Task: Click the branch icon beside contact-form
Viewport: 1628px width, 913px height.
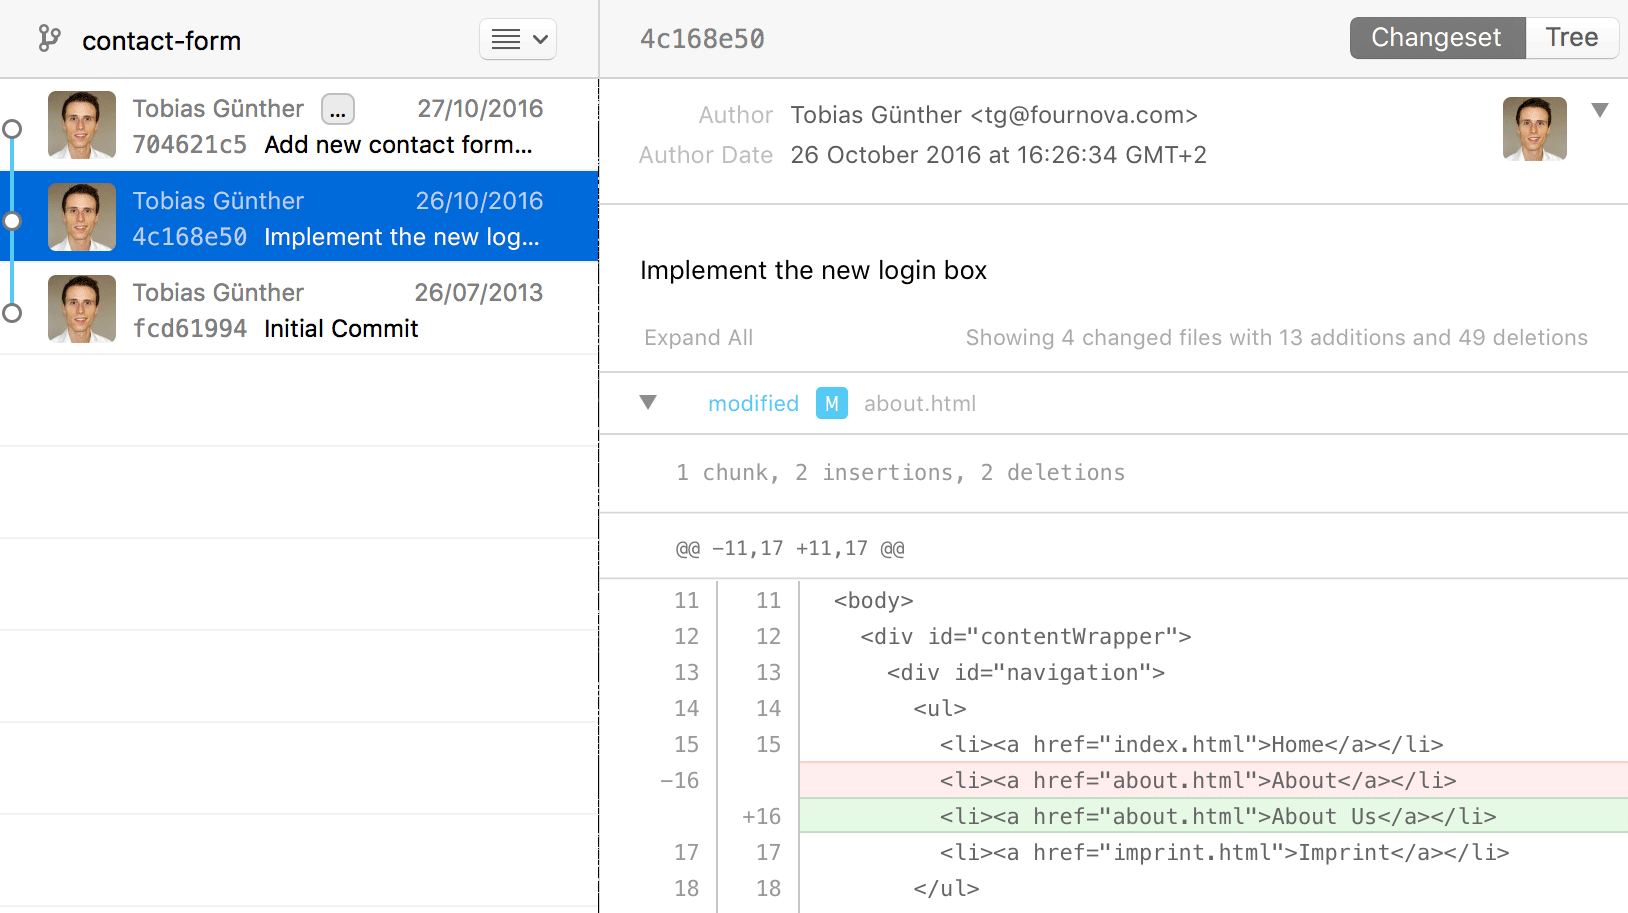Action: [x=48, y=40]
